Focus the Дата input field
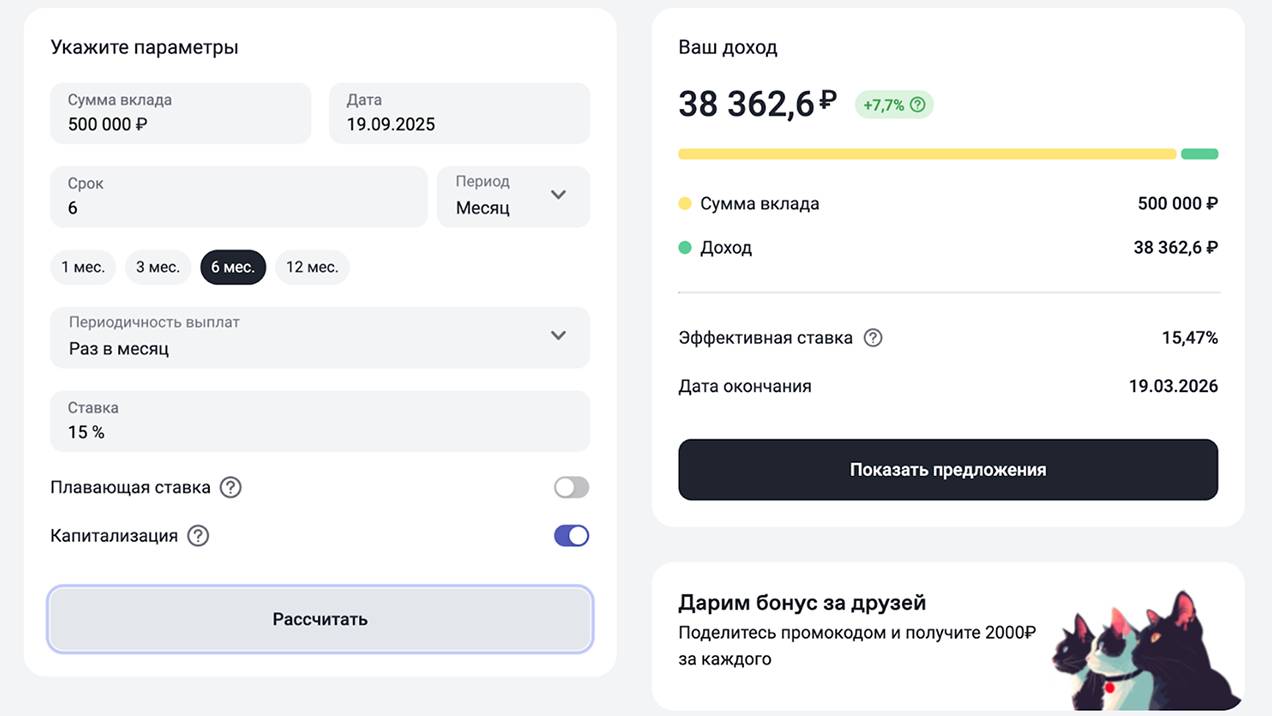This screenshot has width=1272, height=716. (459, 113)
